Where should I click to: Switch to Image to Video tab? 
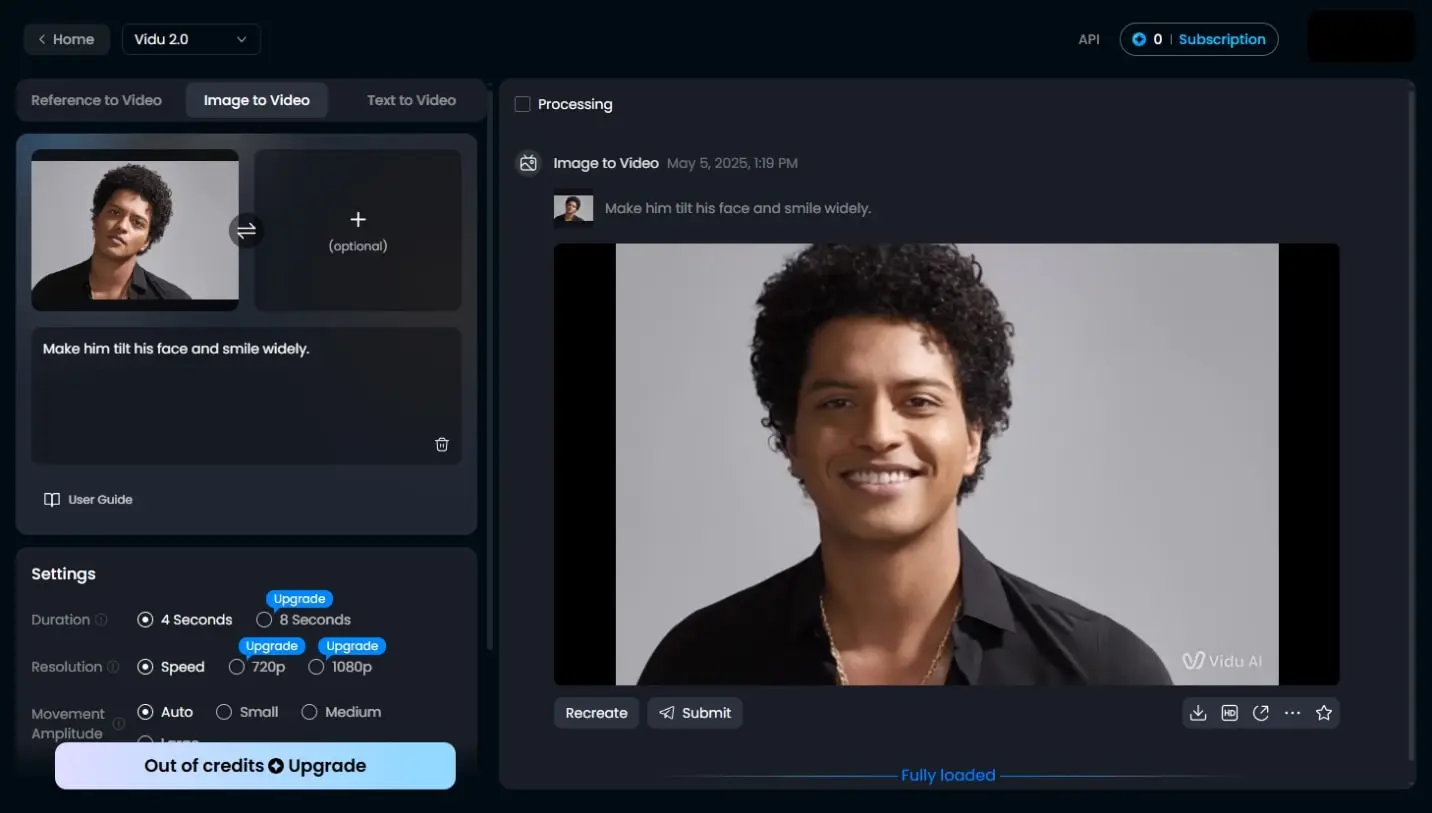click(257, 100)
